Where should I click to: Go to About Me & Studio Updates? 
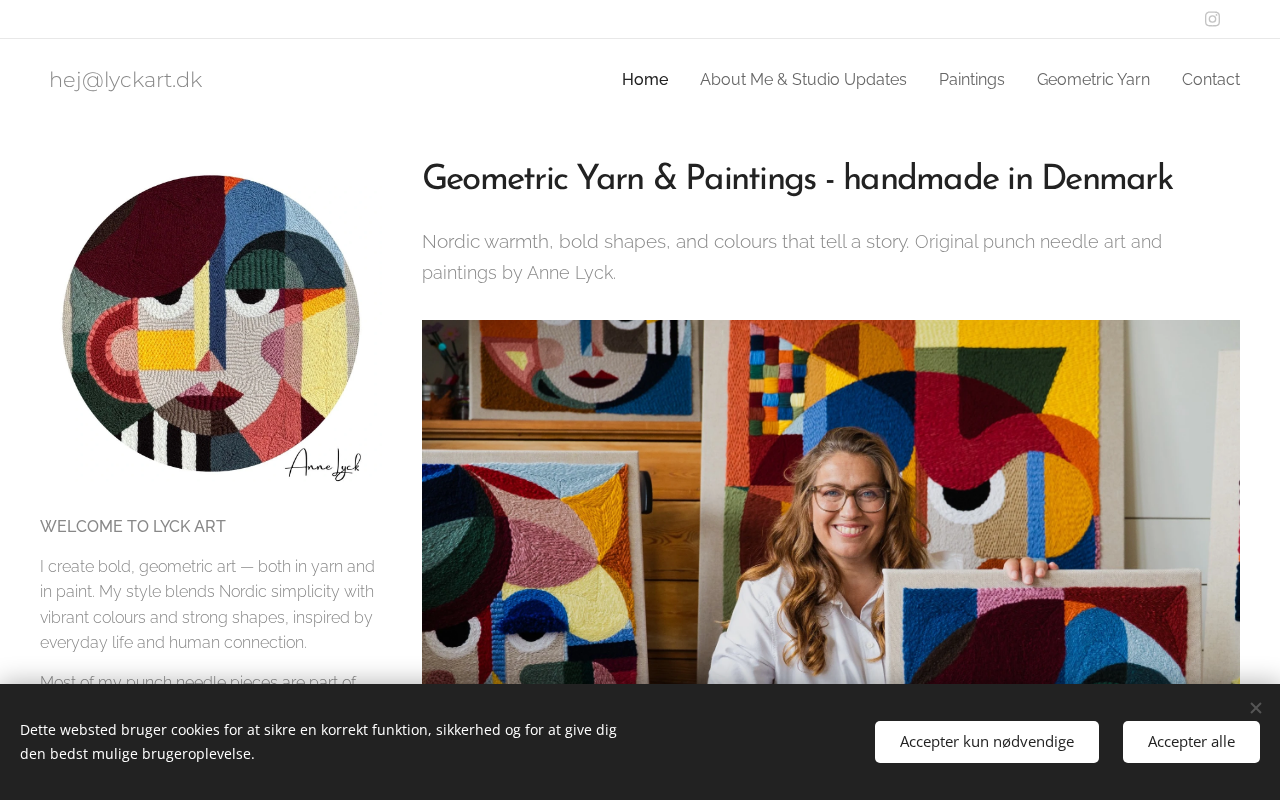tap(803, 80)
